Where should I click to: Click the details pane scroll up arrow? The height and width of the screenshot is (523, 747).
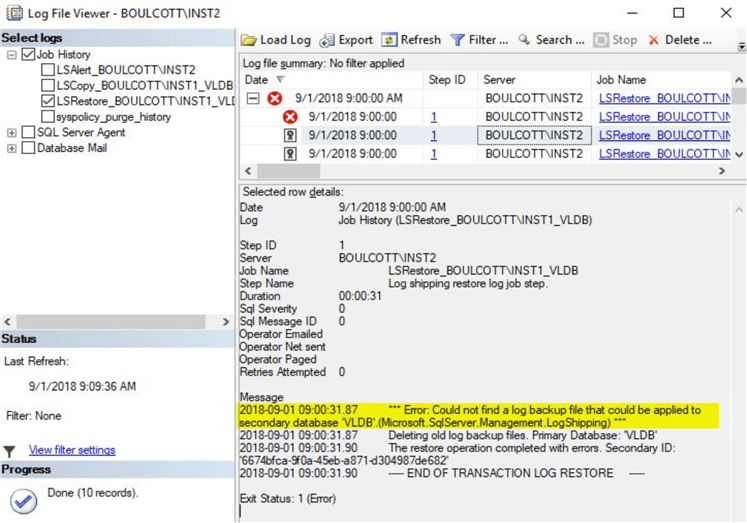click(x=739, y=210)
